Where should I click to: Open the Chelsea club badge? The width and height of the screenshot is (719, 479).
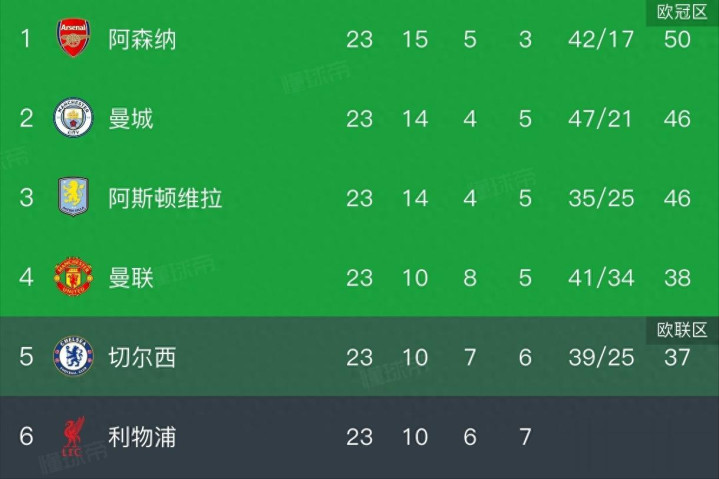[x=73, y=357]
